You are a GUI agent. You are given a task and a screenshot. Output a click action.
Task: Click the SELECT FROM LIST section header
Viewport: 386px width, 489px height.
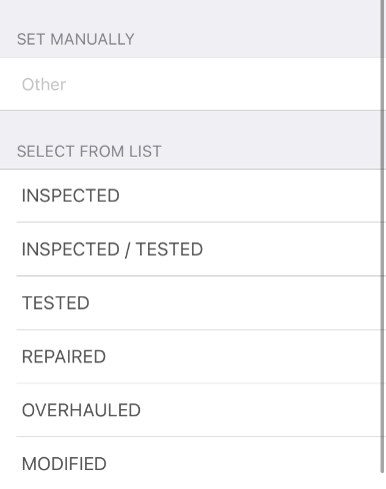[89, 151]
